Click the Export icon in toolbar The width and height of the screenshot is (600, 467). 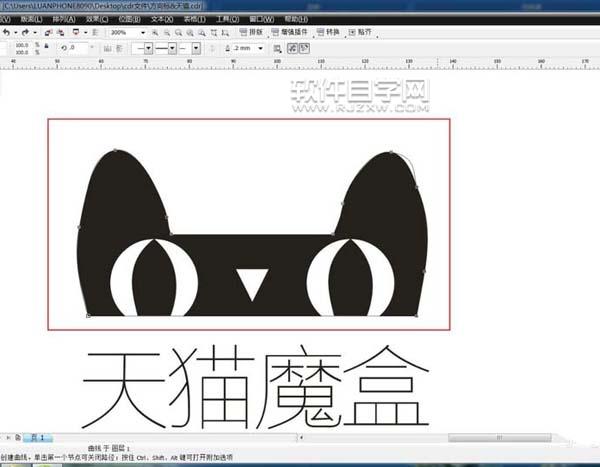pyautogui.click(x=60, y=33)
